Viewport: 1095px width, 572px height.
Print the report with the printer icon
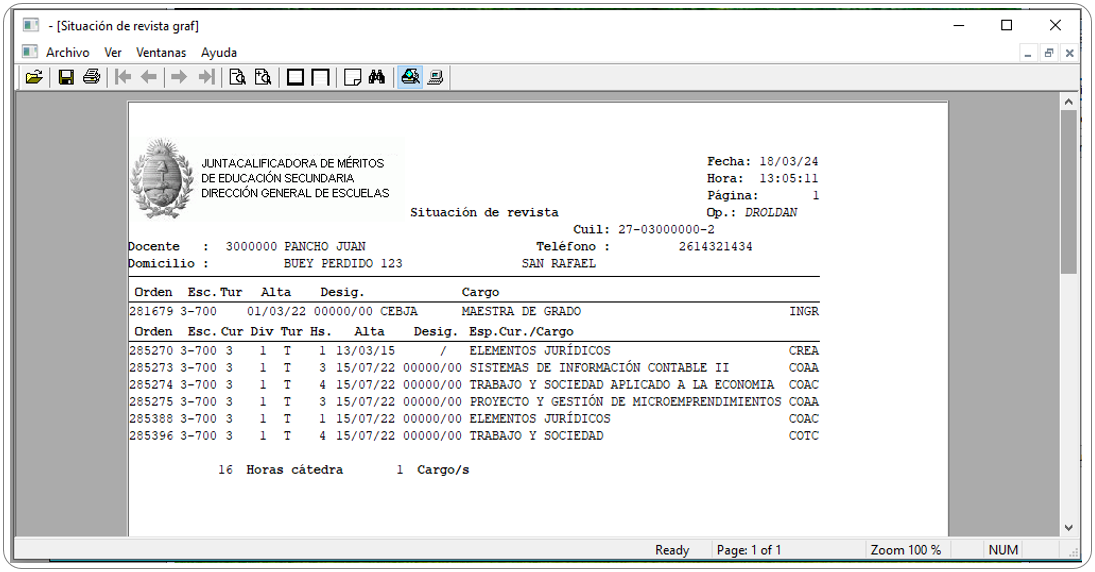coord(91,77)
